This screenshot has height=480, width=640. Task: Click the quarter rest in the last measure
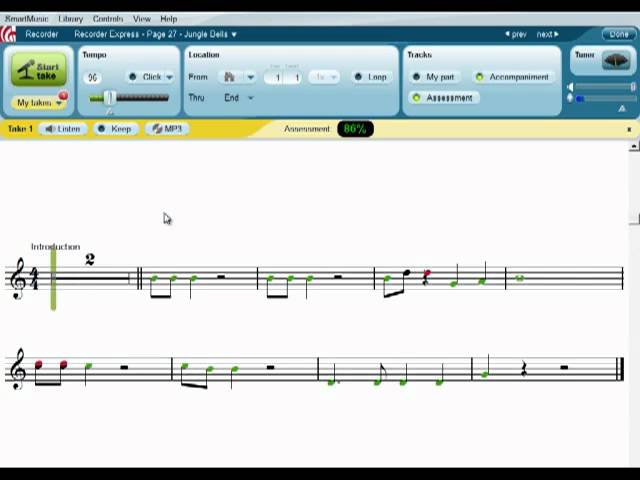click(x=524, y=369)
